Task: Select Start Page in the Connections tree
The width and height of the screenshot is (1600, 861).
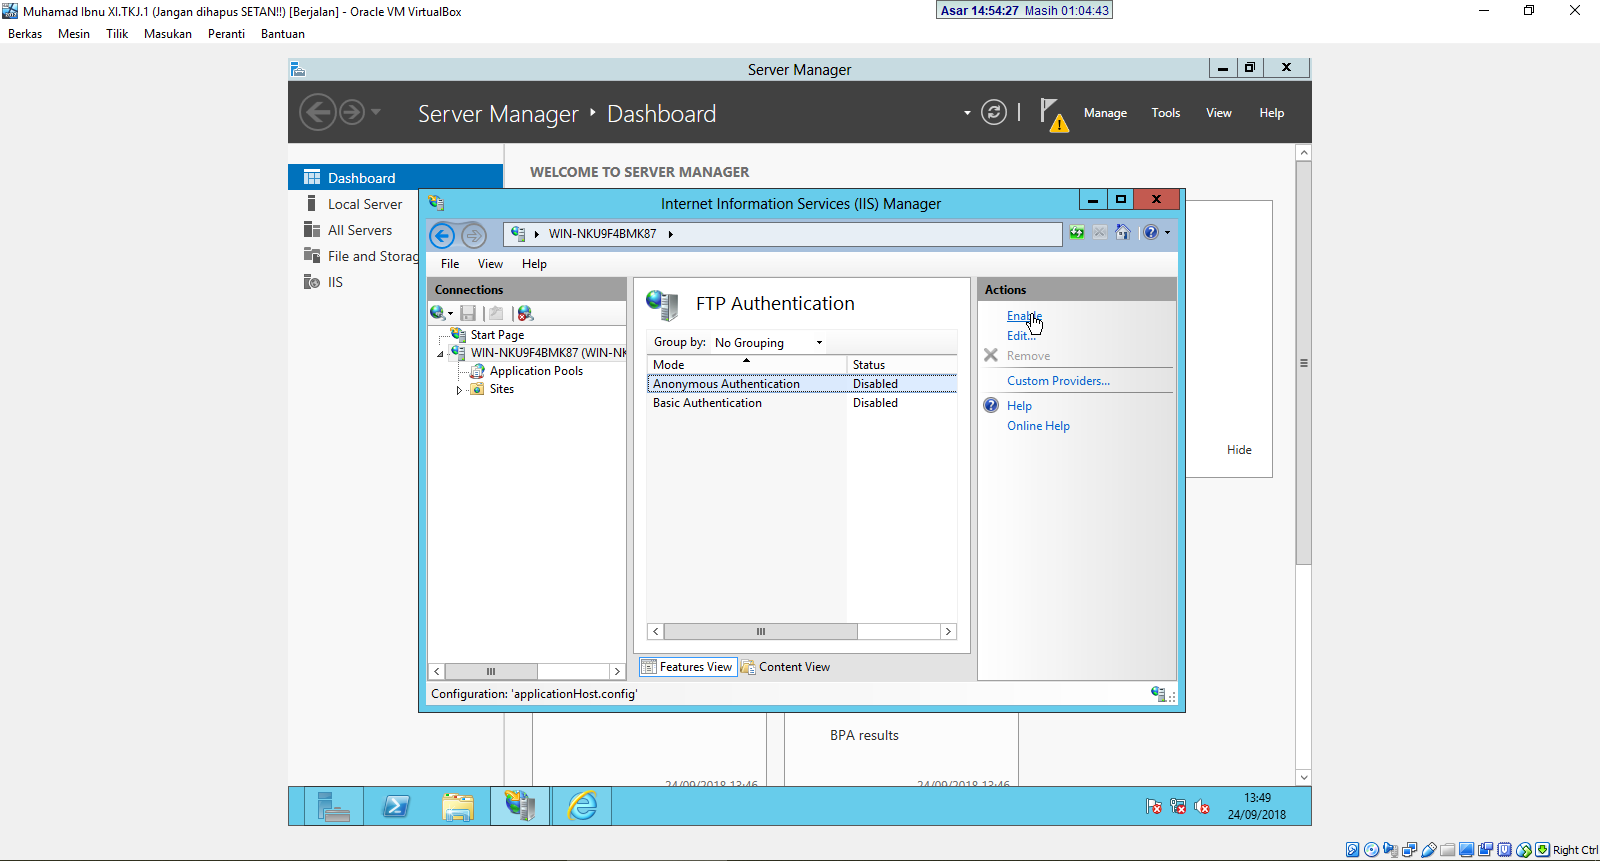Action: 497,335
